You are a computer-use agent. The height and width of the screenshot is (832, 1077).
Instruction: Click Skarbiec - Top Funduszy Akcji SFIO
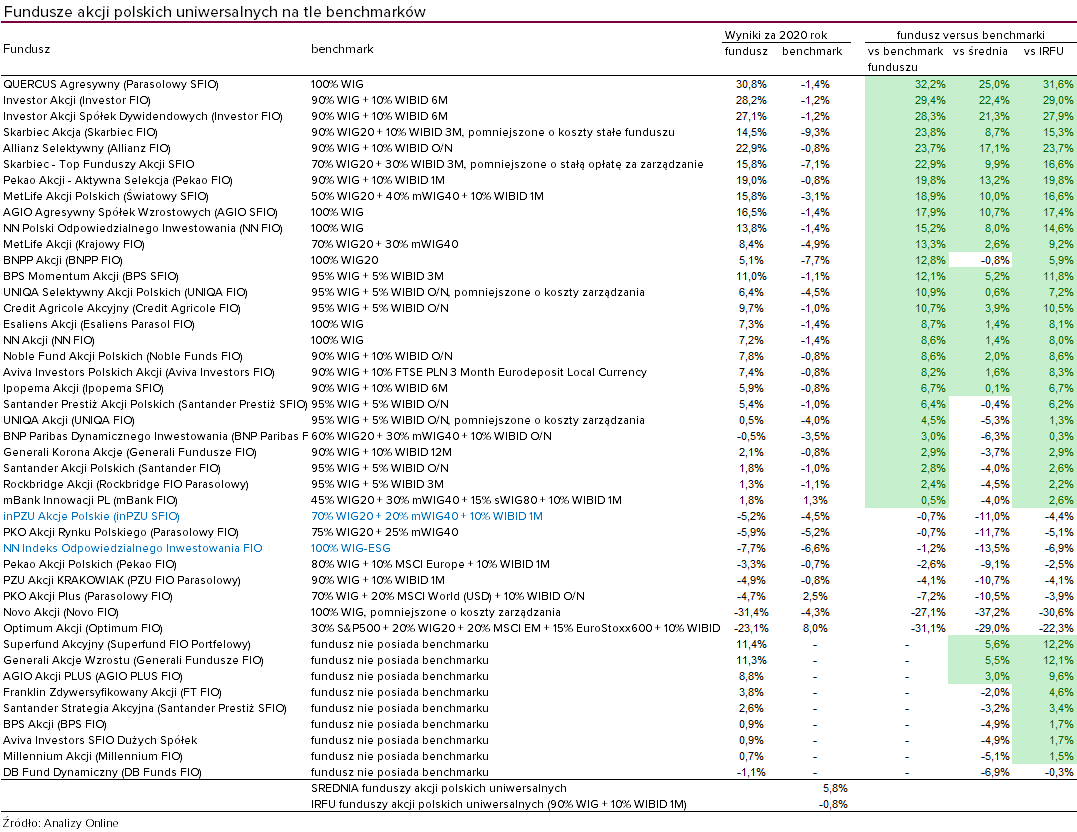(99, 164)
